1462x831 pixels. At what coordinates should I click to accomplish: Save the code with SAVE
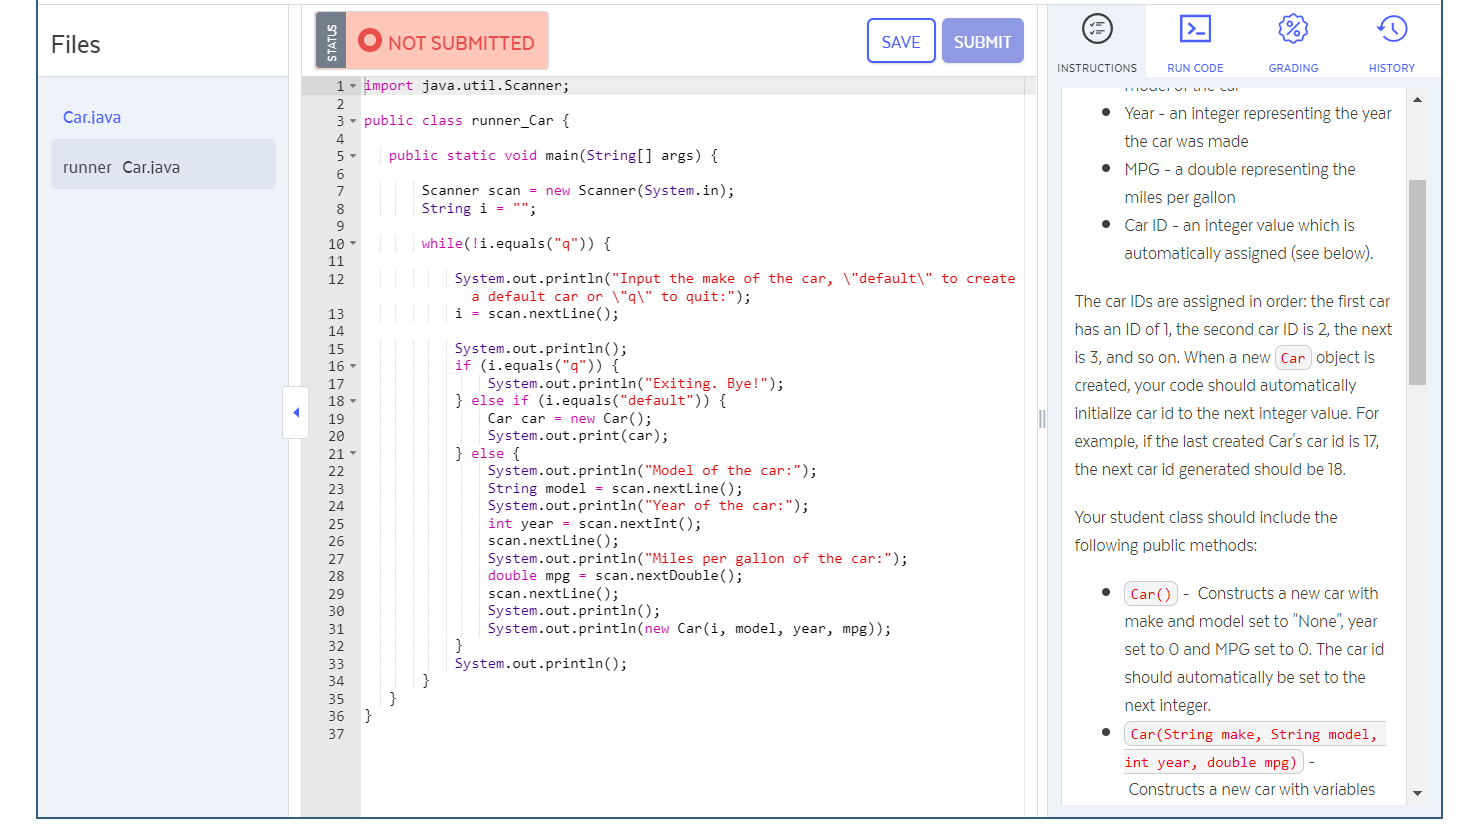[900, 41]
